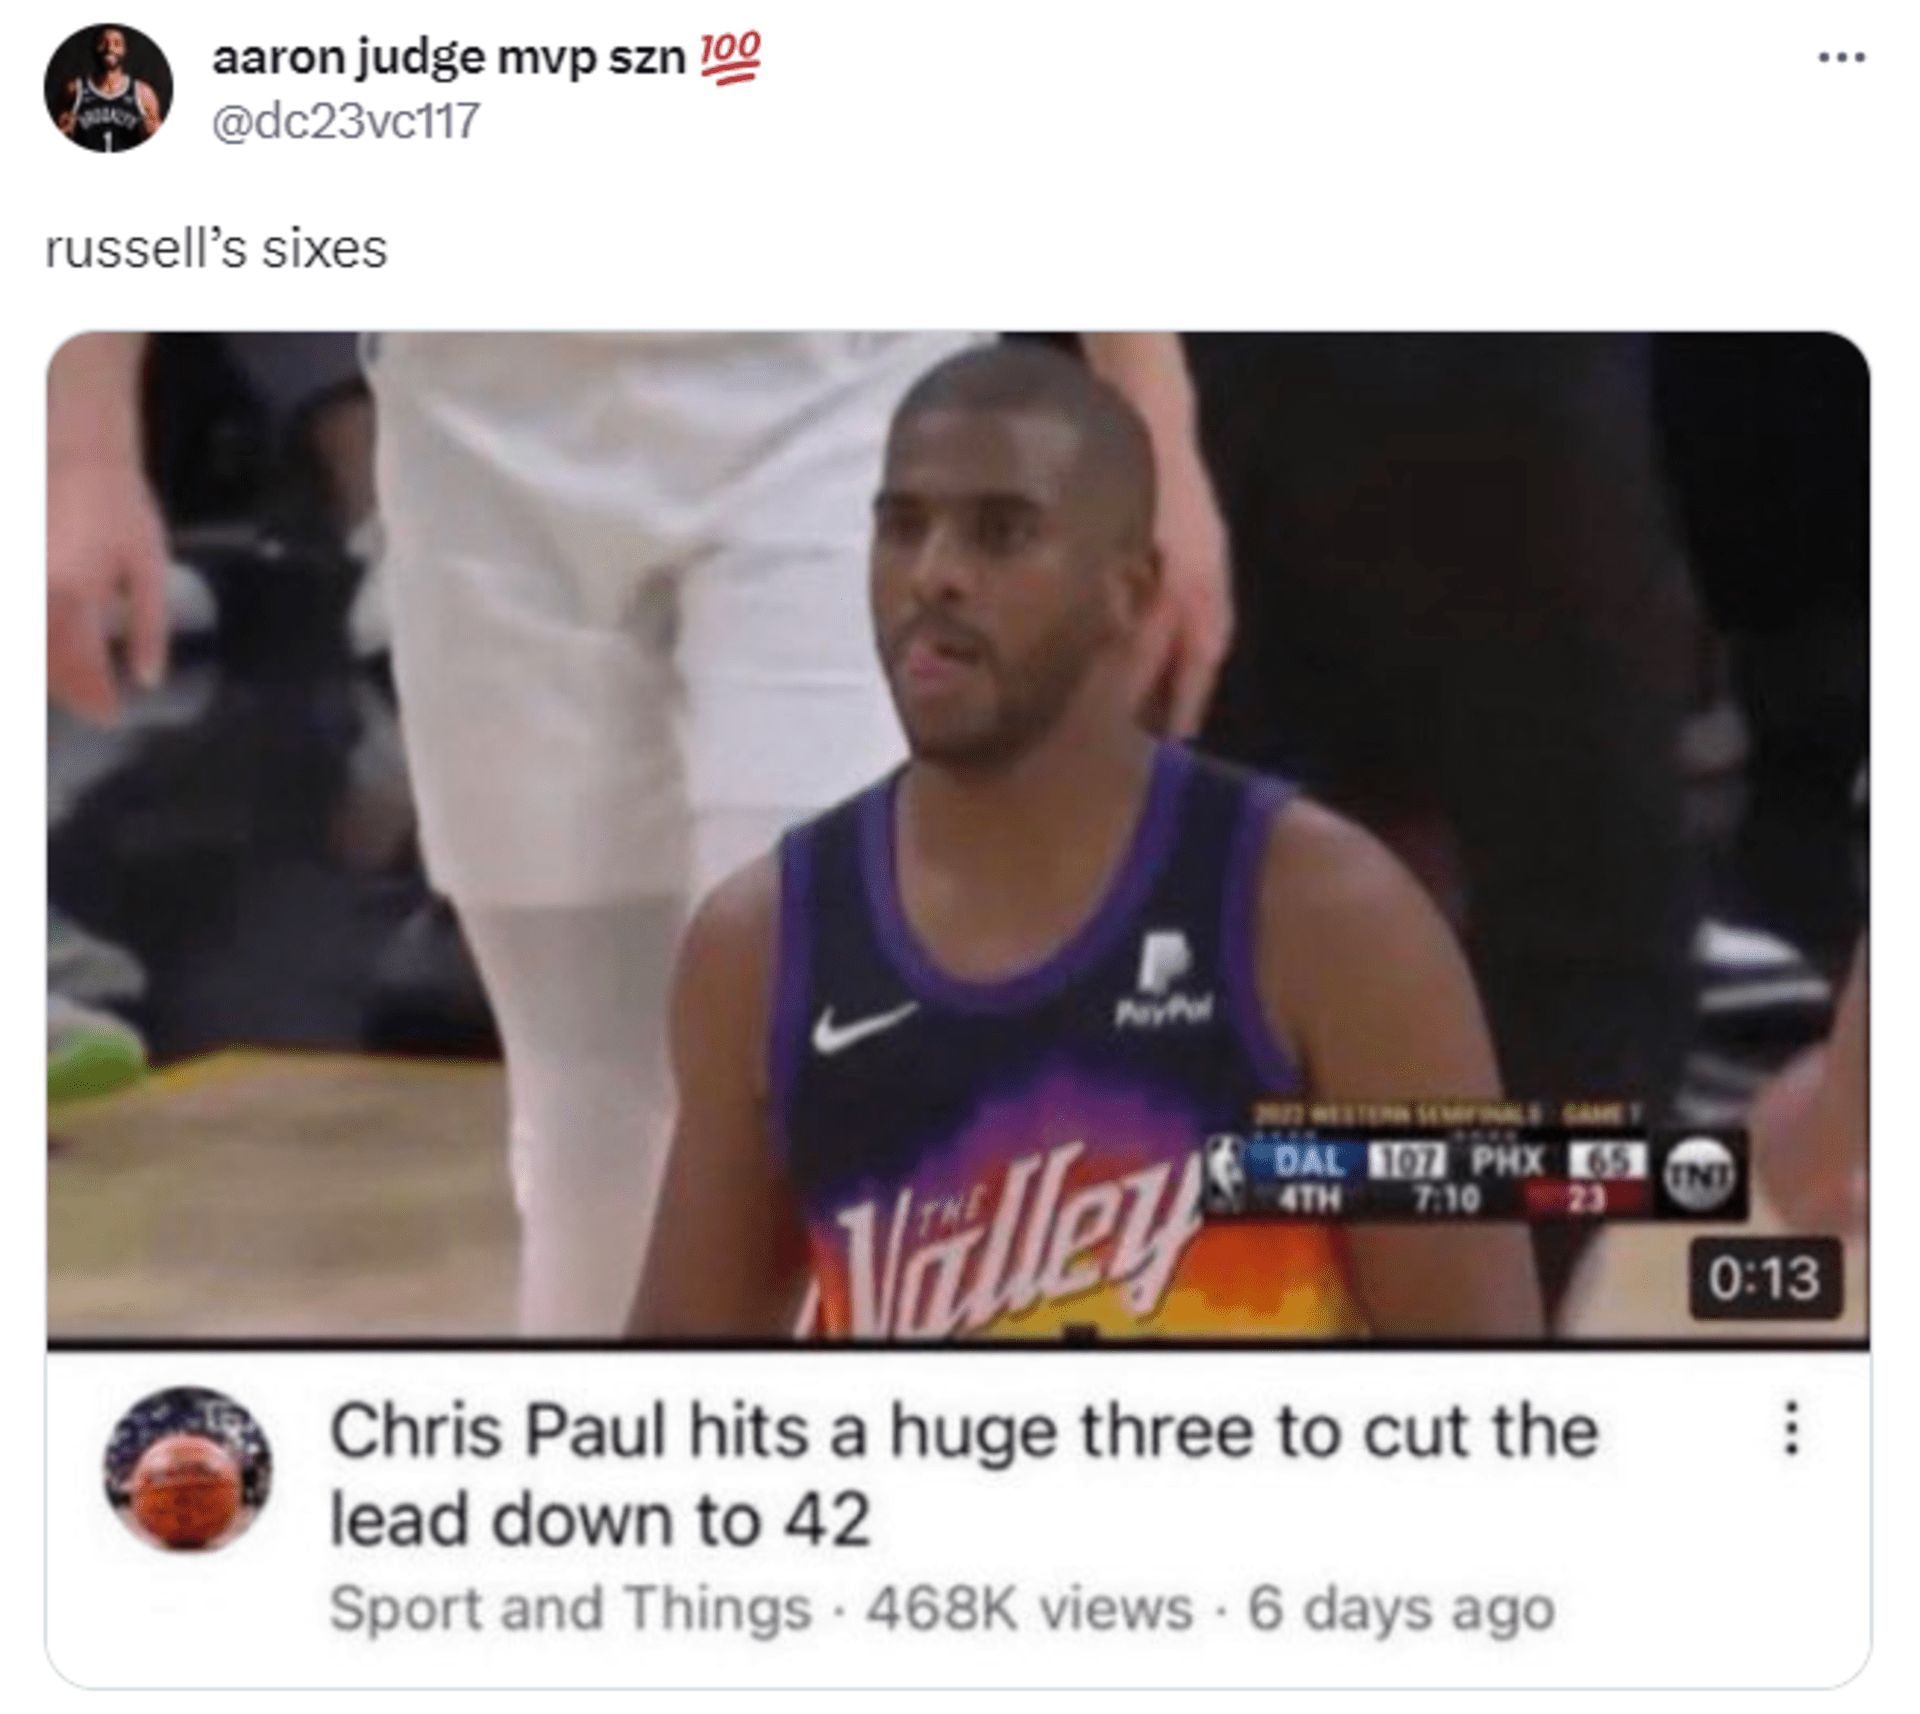Click the russell's sixes tweet text
The height and width of the screenshot is (1714, 1920).
(x=216, y=249)
